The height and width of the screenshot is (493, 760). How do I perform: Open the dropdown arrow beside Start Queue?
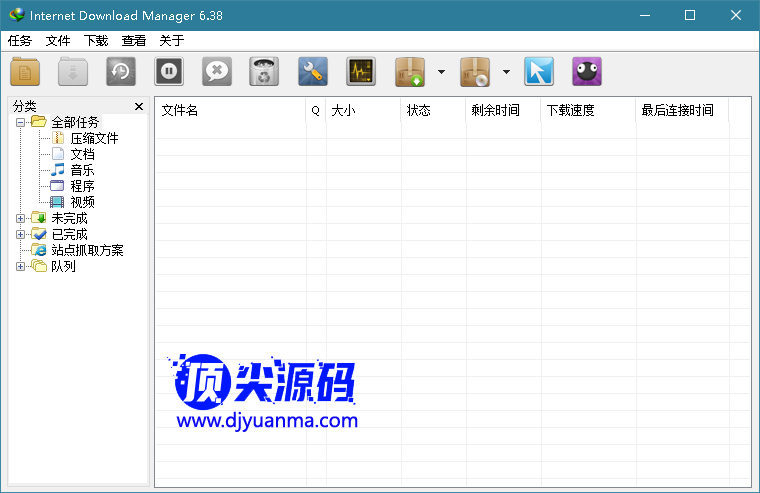pyautogui.click(x=441, y=72)
